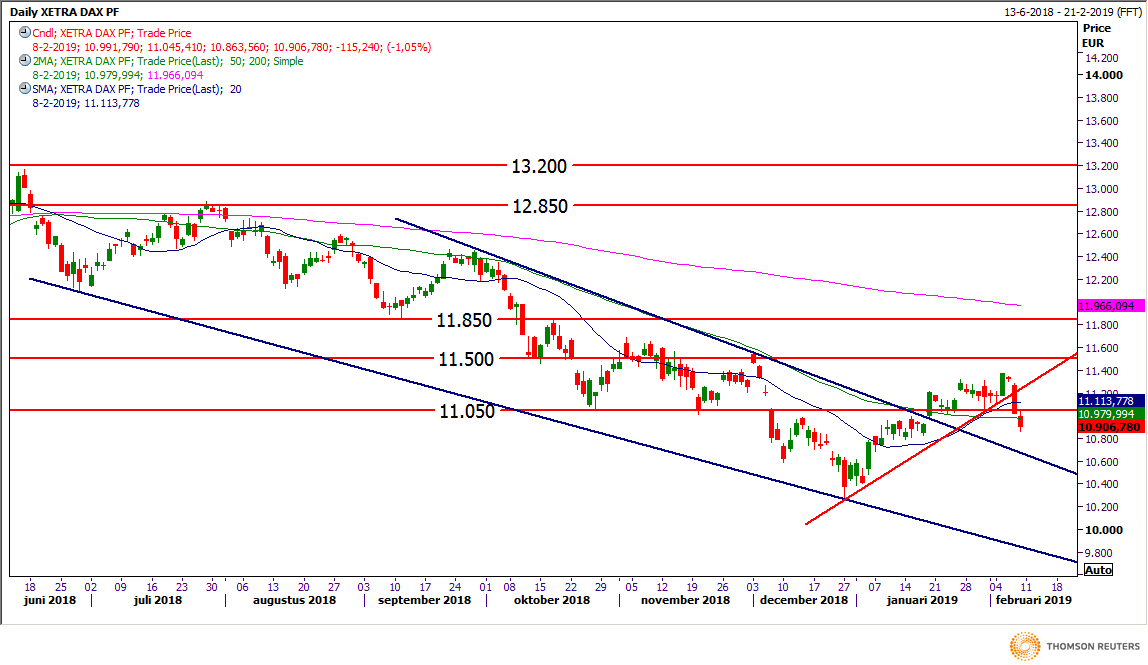Click the blue 11.113,778 price tag on the axis
The height and width of the screenshot is (665, 1148).
pos(1111,401)
